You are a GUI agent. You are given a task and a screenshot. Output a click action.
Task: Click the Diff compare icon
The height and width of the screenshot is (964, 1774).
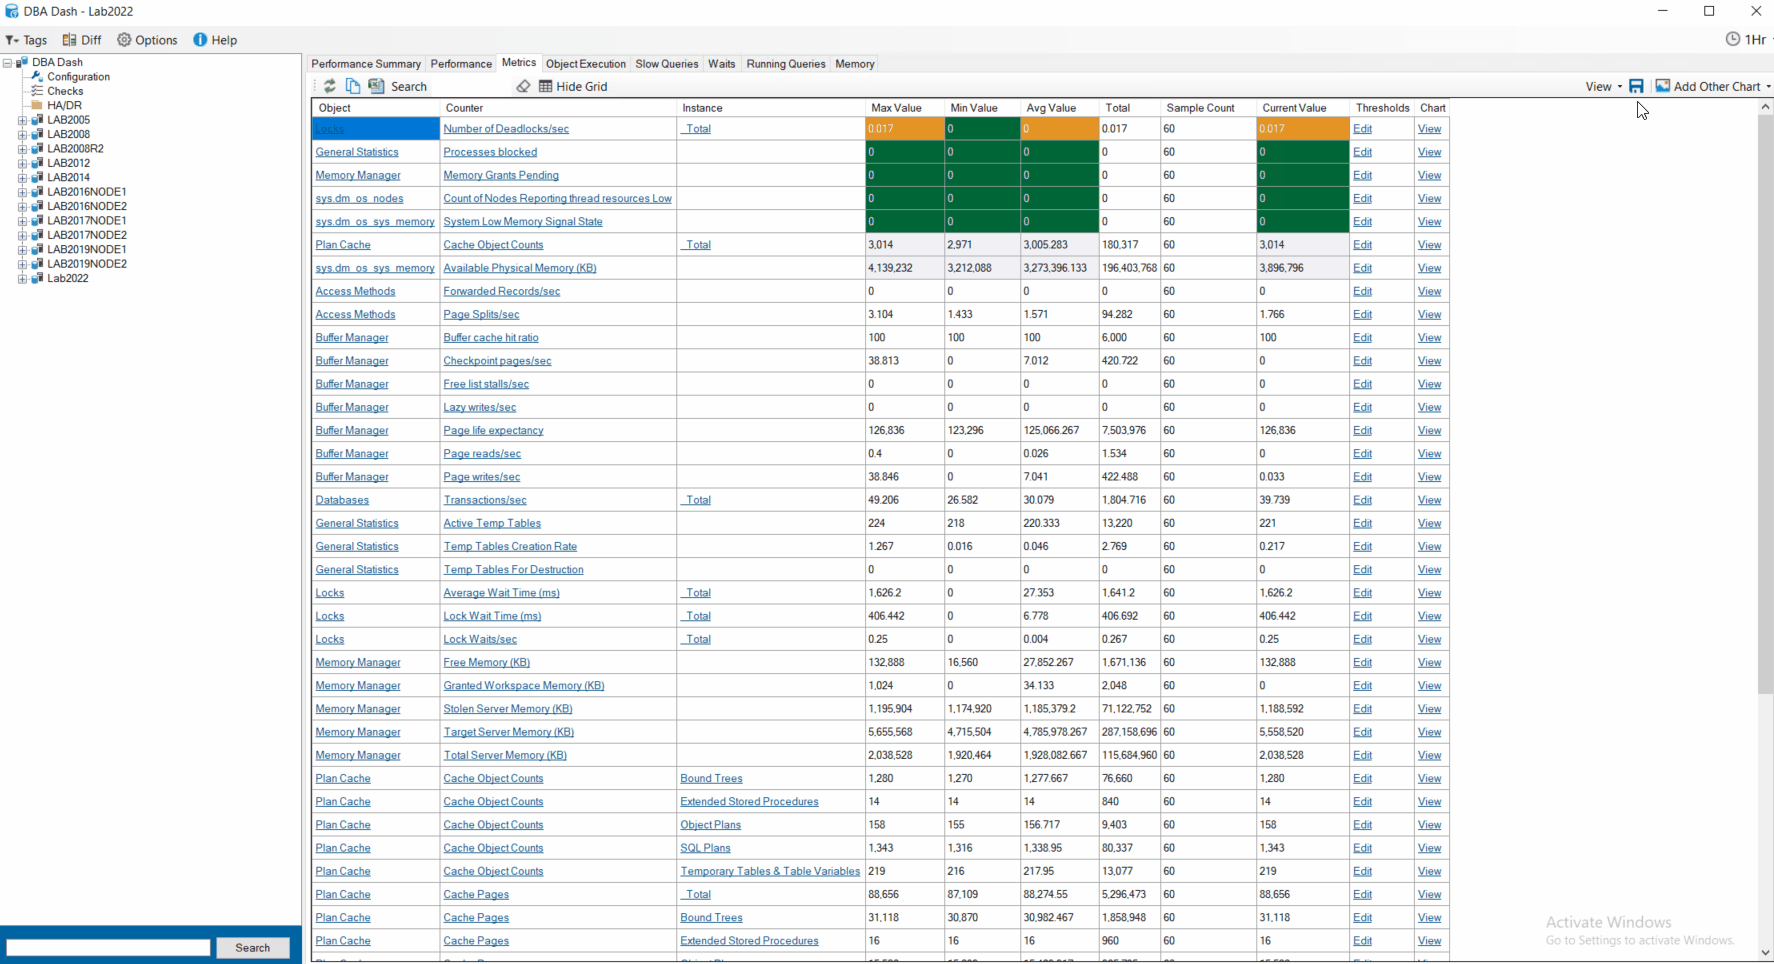click(69, 40)
